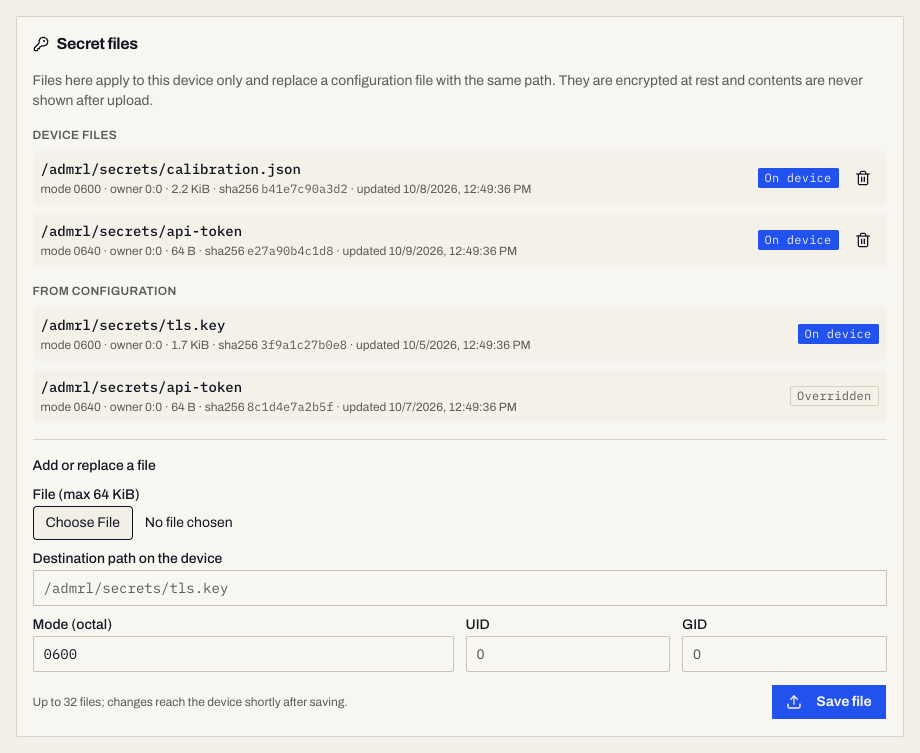Click the sha256 e27a90b4c1d8 metadata line
This screenshot has width=920, height=753.
279,251
